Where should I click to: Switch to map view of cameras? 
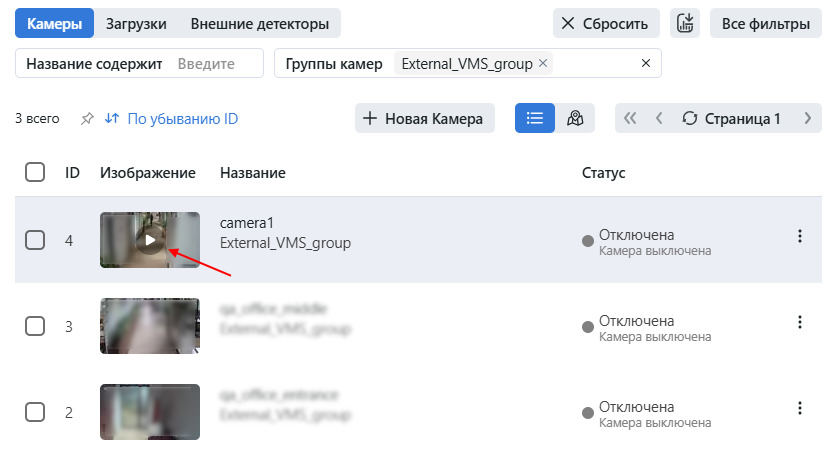(x=575, y=118)
